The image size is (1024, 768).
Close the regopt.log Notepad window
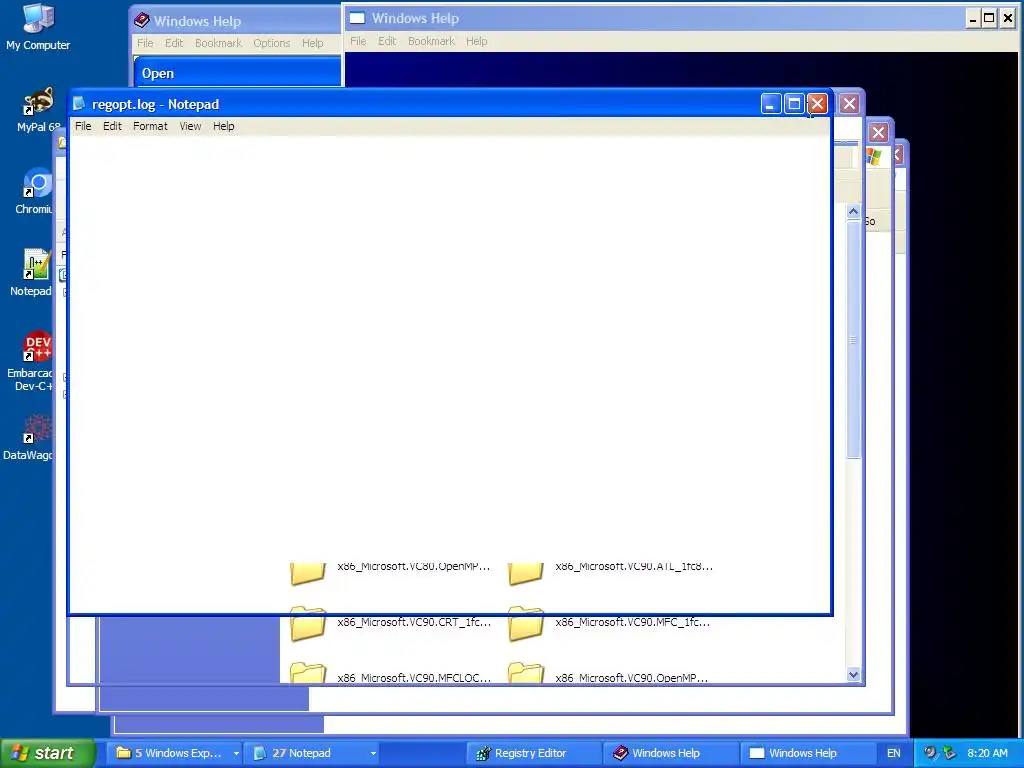pos(817,104)
